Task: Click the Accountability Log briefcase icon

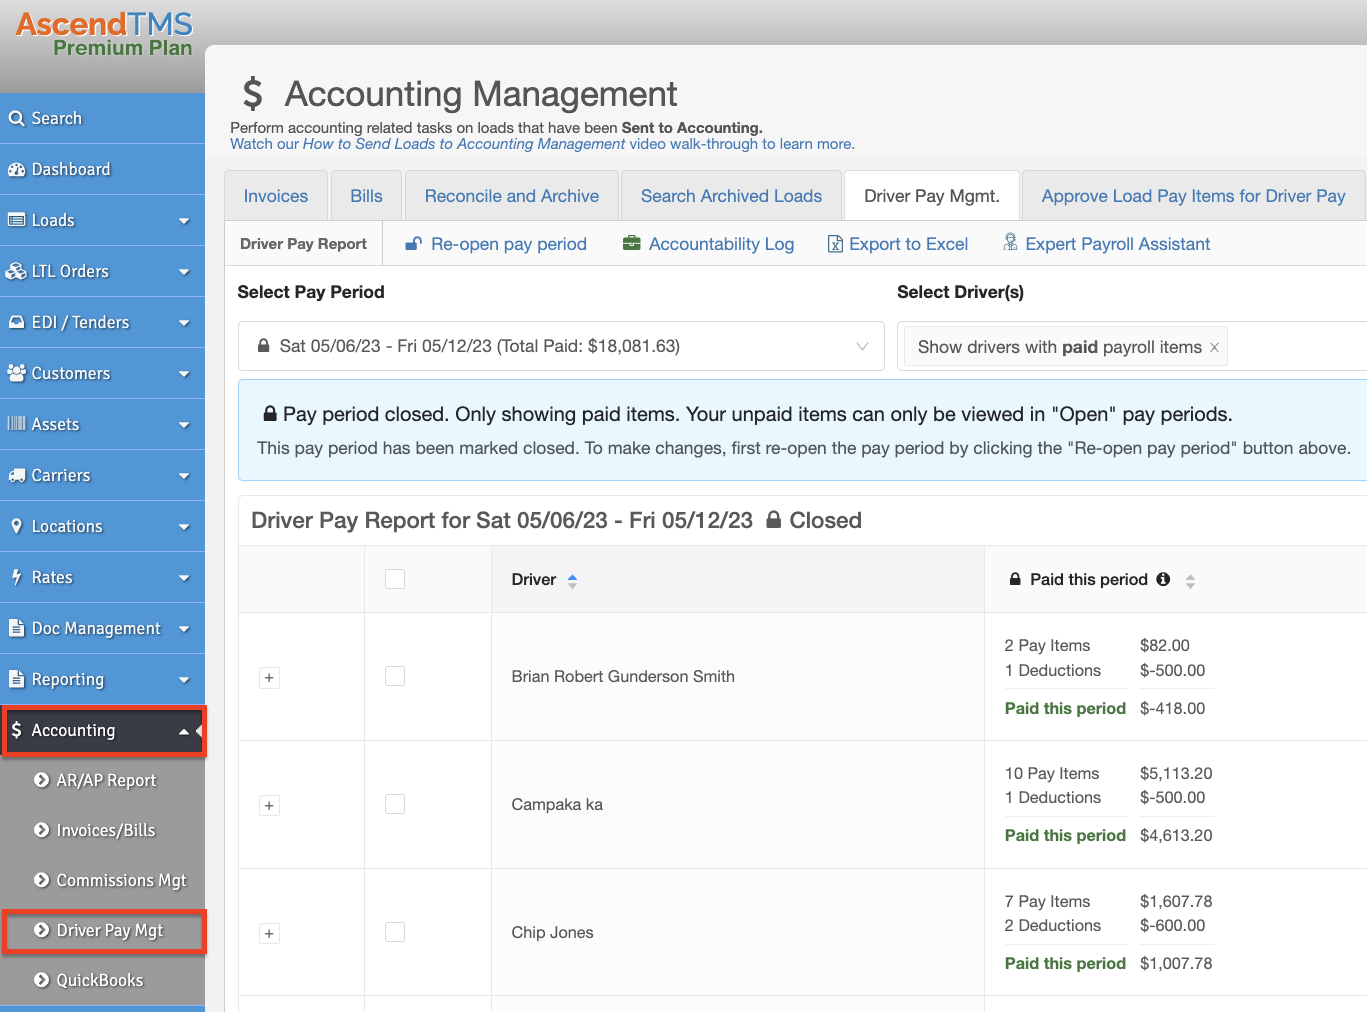Action: click(x=631, y=244)
